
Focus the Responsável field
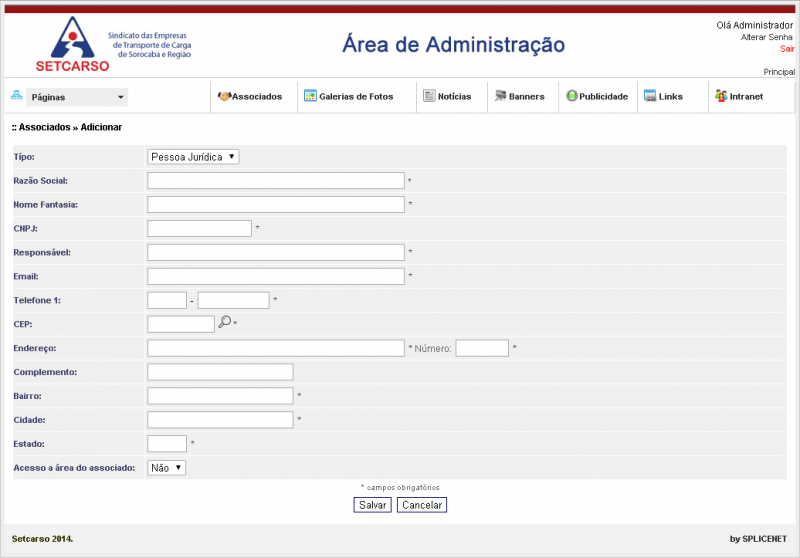[276, 252]
